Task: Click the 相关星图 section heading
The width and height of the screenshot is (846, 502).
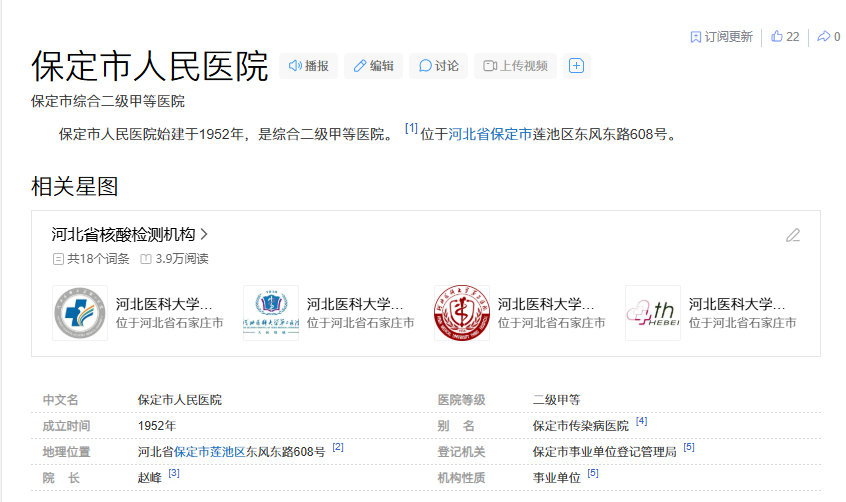Action: 74,187
